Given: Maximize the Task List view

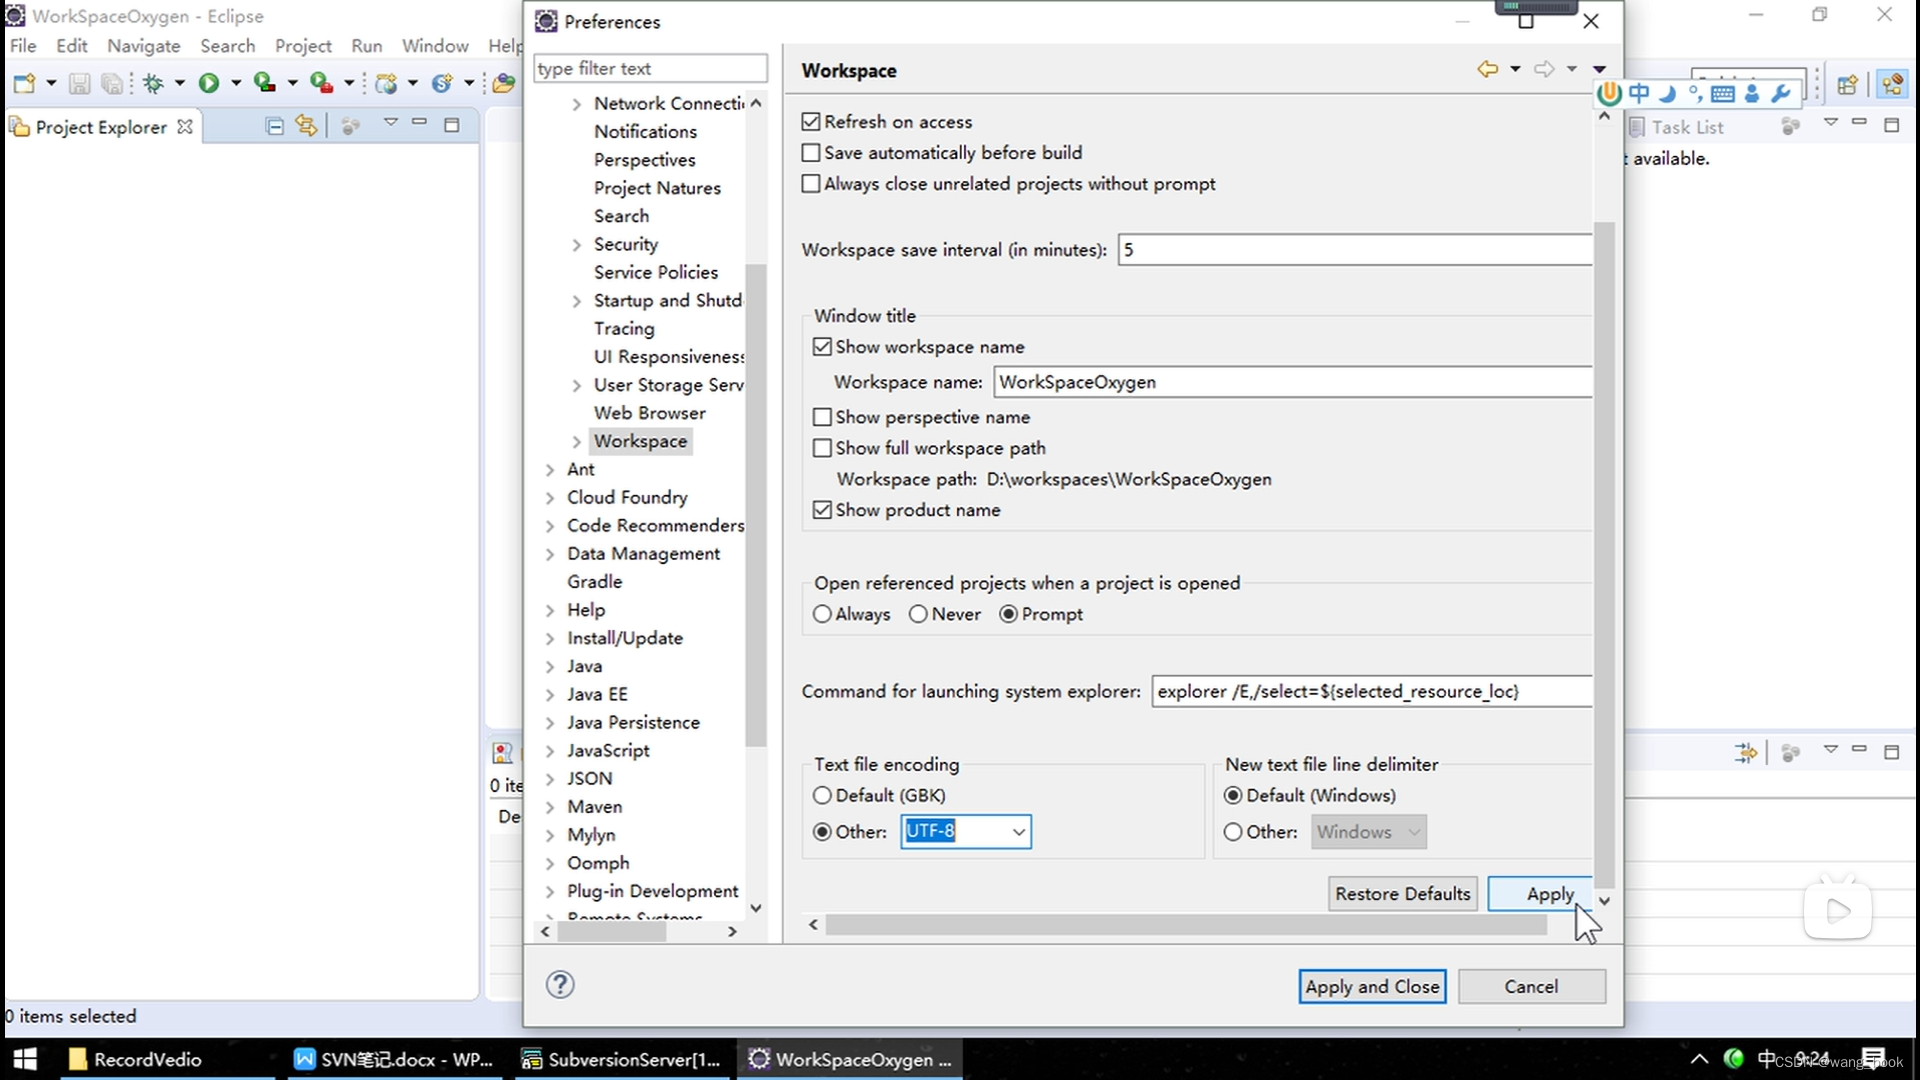Looking at the screenshot, I should [x=1891, y=125].
